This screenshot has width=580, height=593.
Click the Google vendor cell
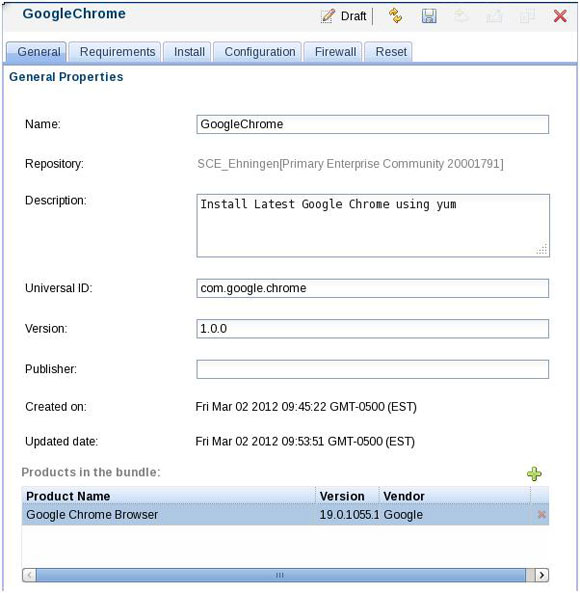pyautogui.click(x=403, y=515)
